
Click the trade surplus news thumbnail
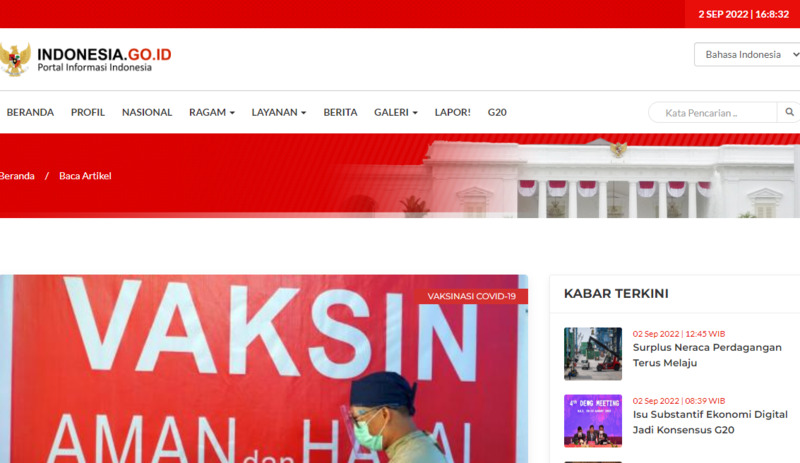pyautogui.click(x=592, y=354)
